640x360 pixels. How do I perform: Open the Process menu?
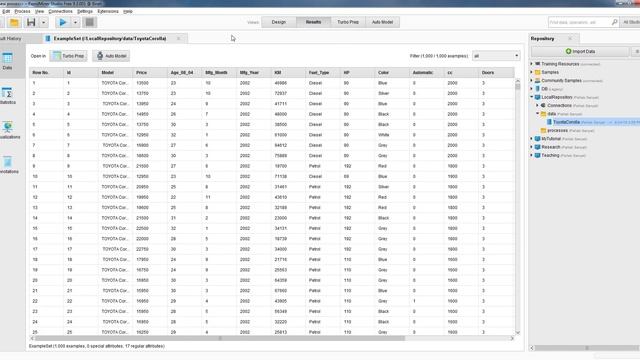tap(22, 11)
